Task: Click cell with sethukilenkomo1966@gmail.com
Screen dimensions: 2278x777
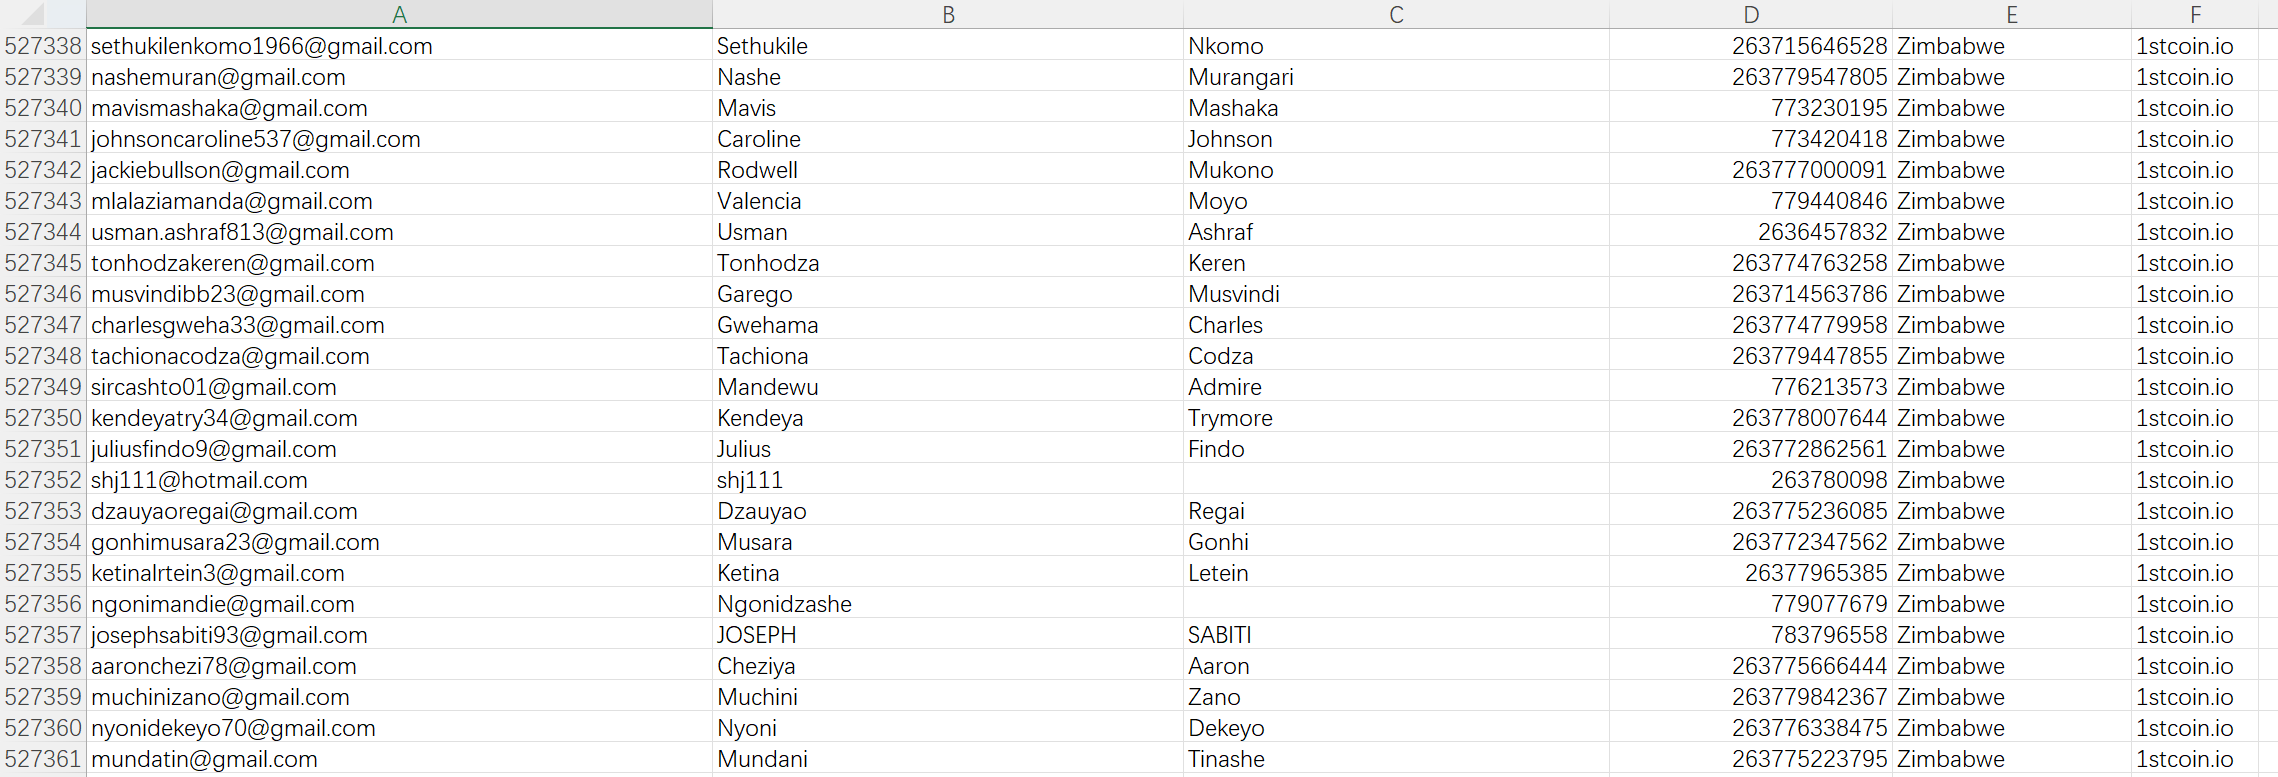Action: coord(262,46)
